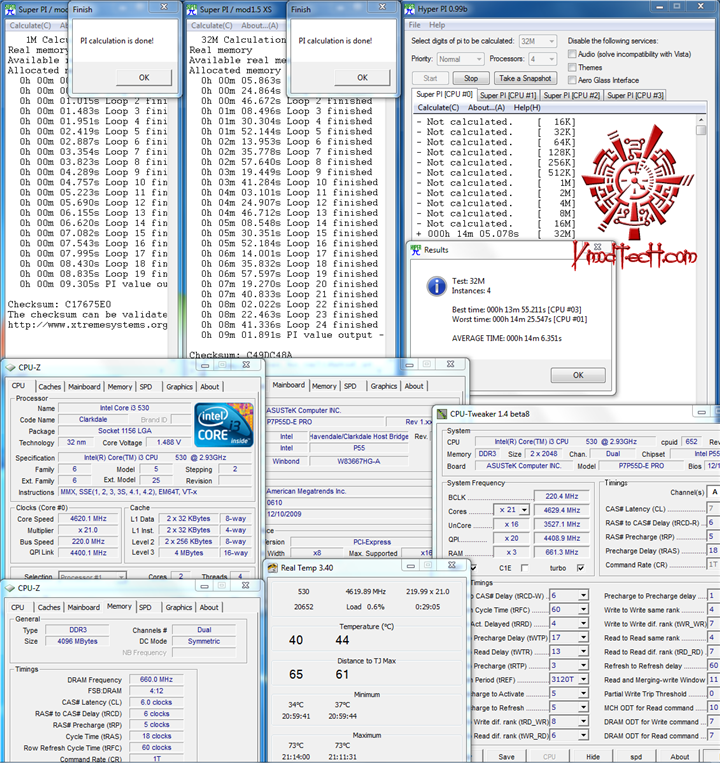Click the CPU-Tweaker 1.4 beta8 title icon

tap(442, 414)
